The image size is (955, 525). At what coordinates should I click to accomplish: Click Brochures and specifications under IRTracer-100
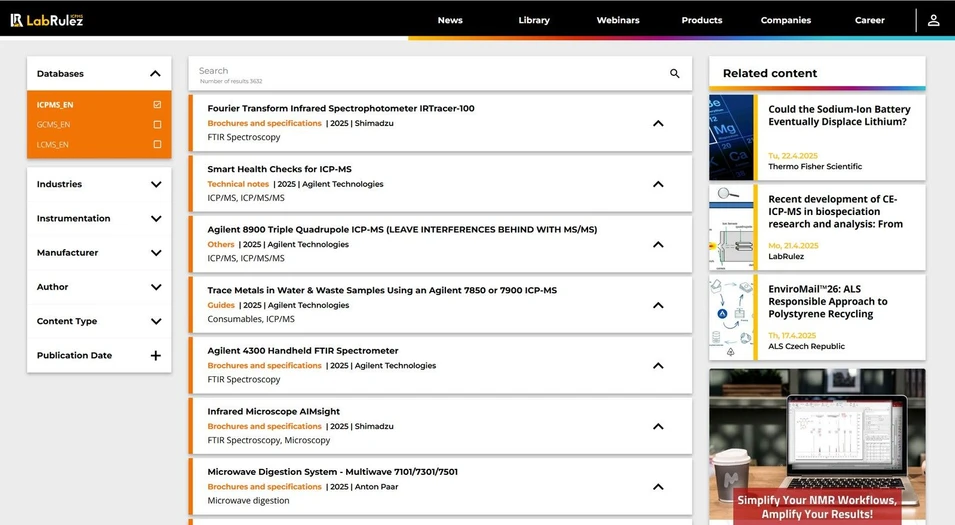coord(264,123)
